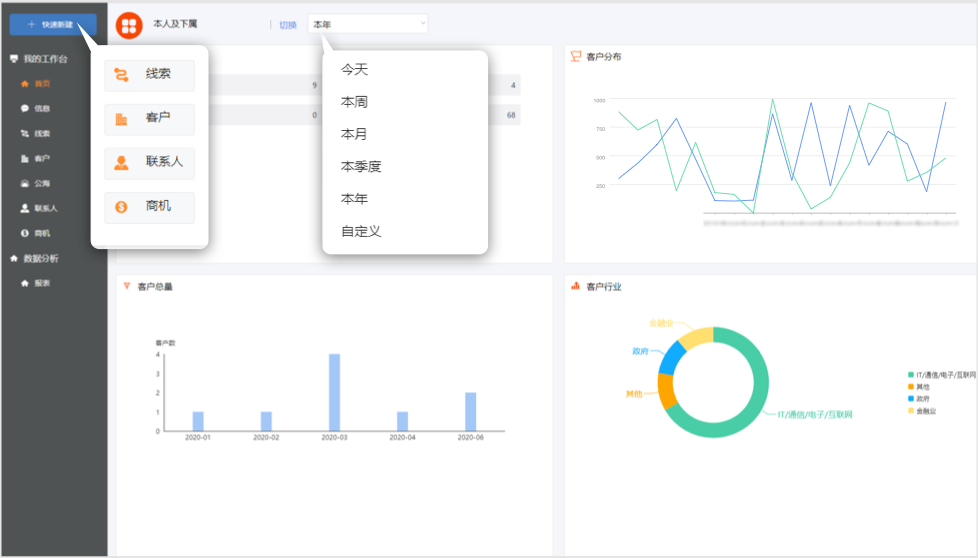Open the 本年 time range dropdown
978x558 pixels.
coord(367,23)
